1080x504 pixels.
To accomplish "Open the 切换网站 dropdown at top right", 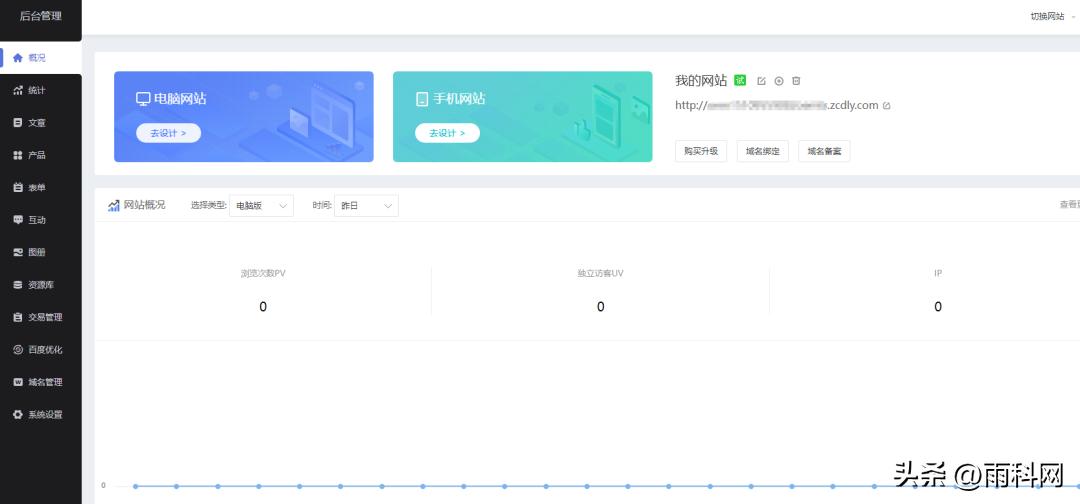I will 1052,17.
